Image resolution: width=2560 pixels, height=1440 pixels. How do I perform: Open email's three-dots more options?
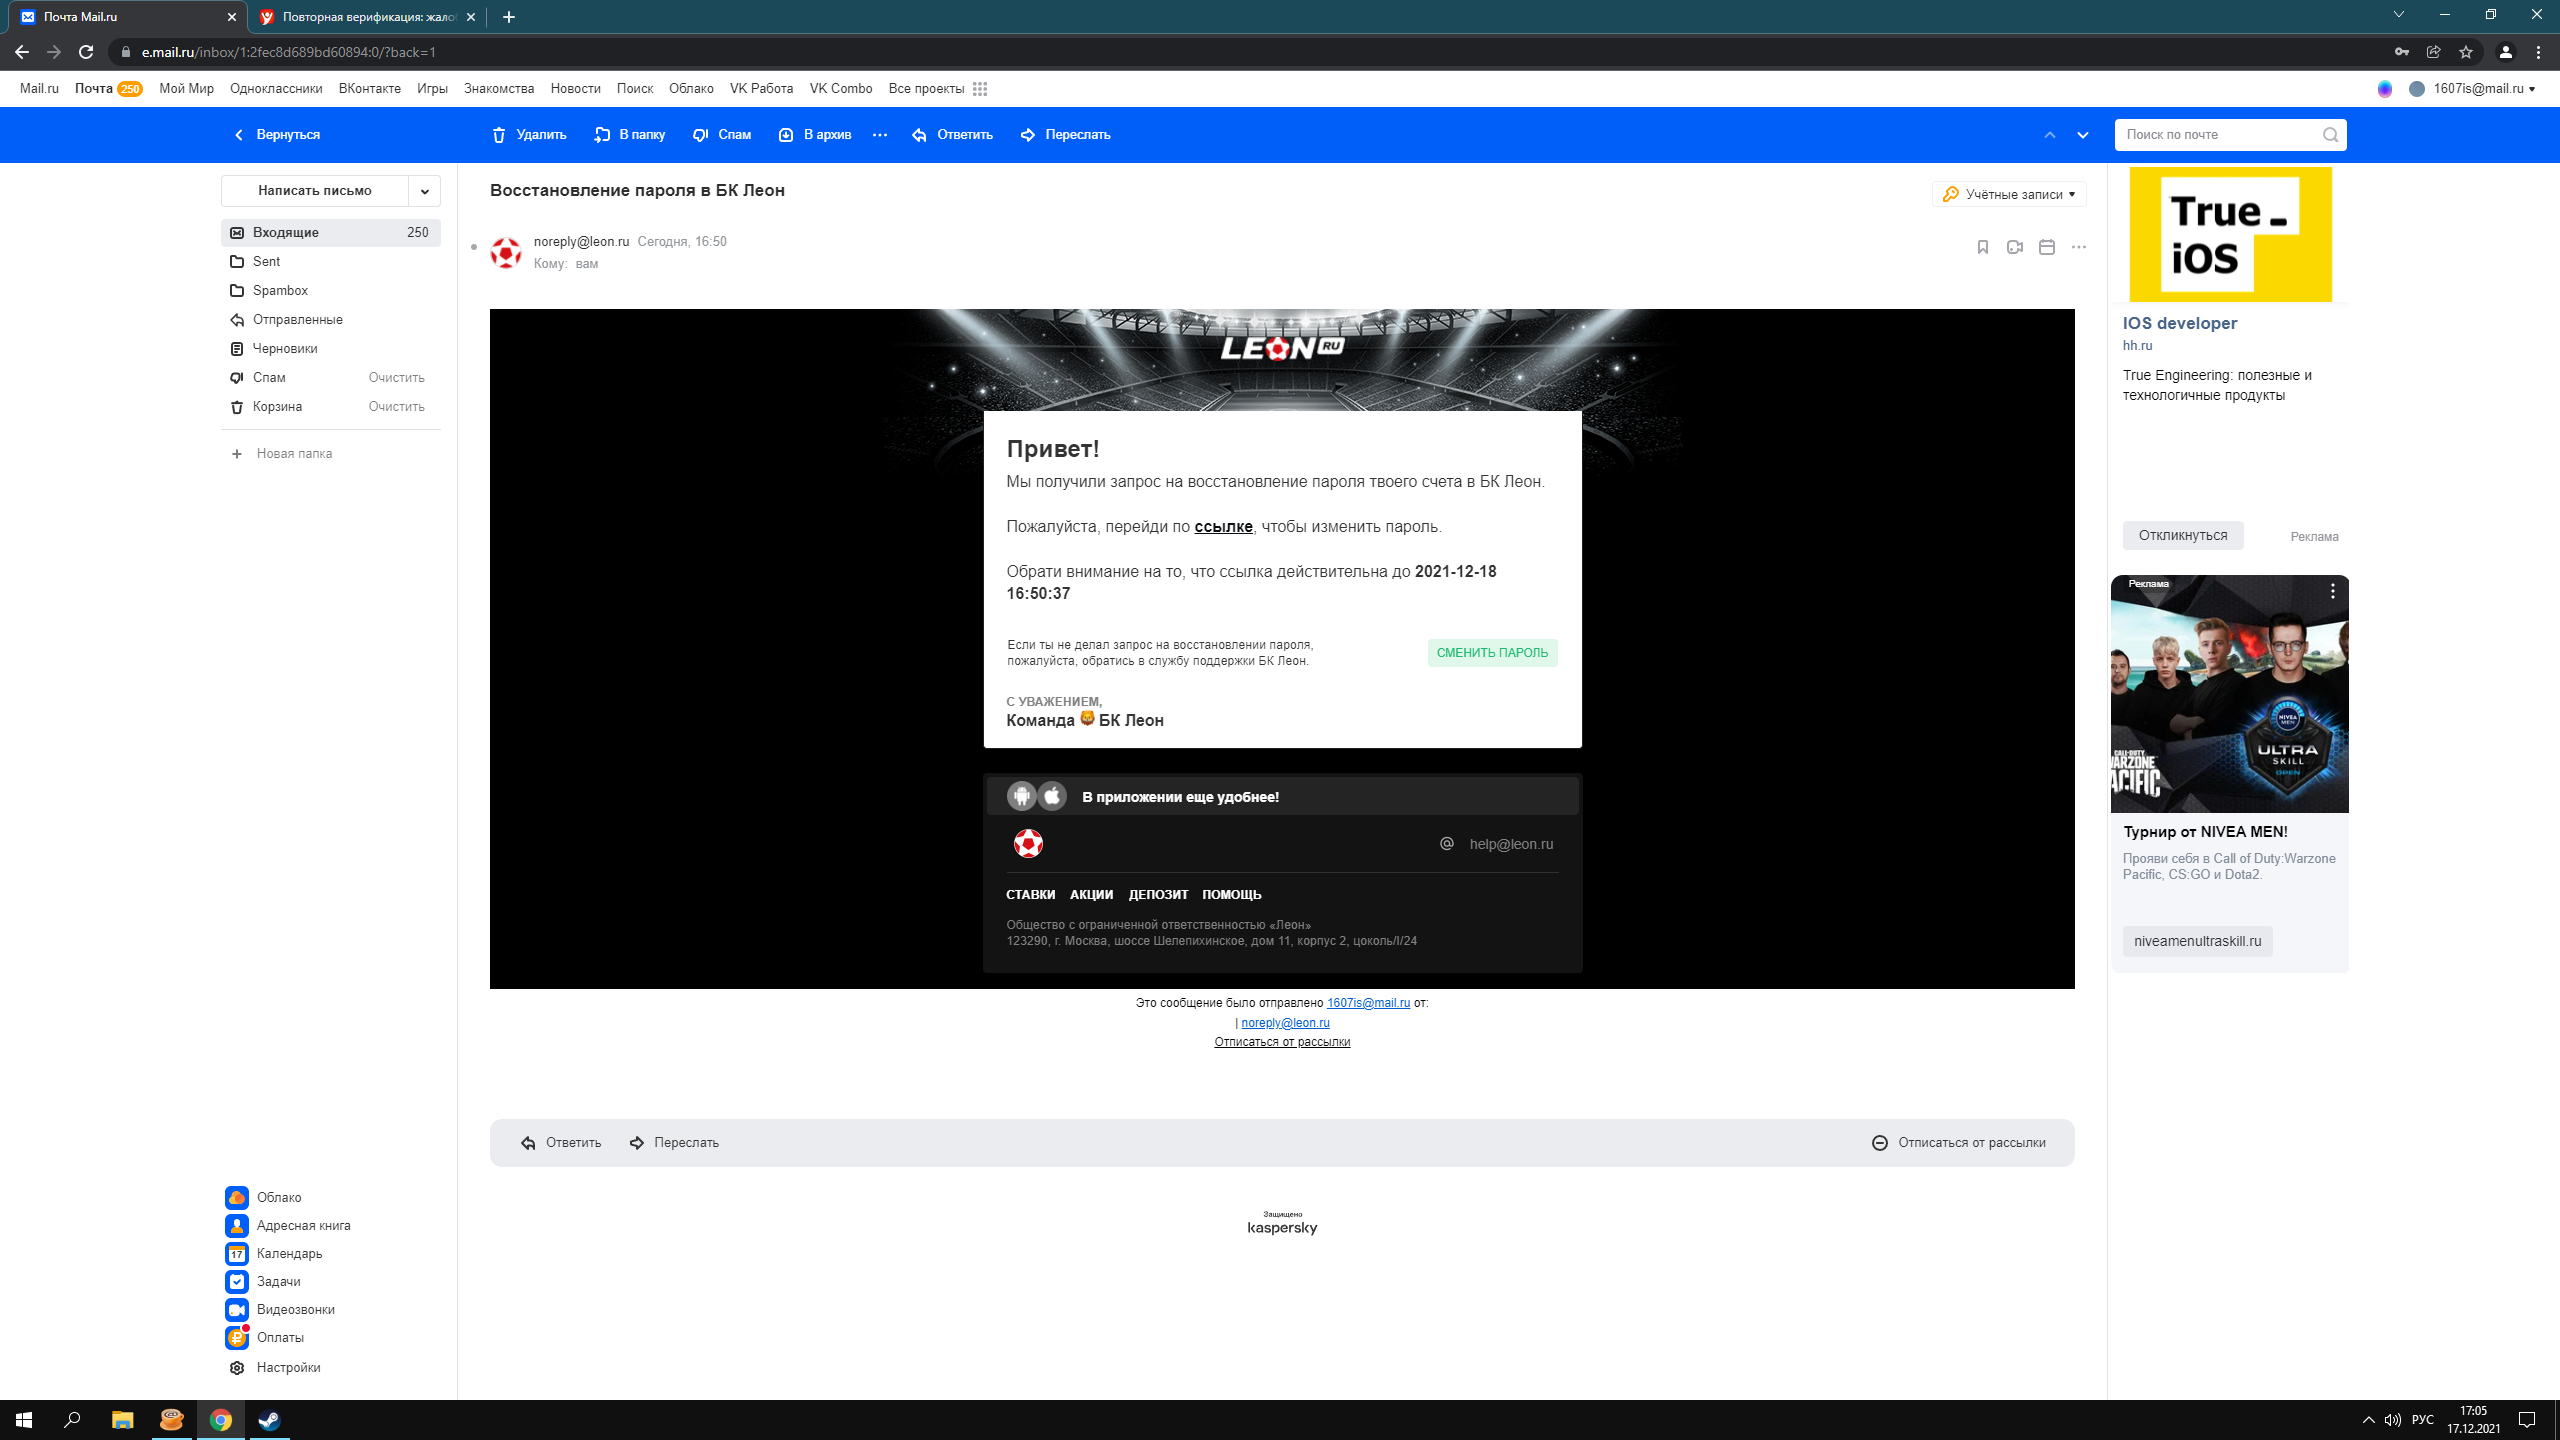coord(2078,247)
